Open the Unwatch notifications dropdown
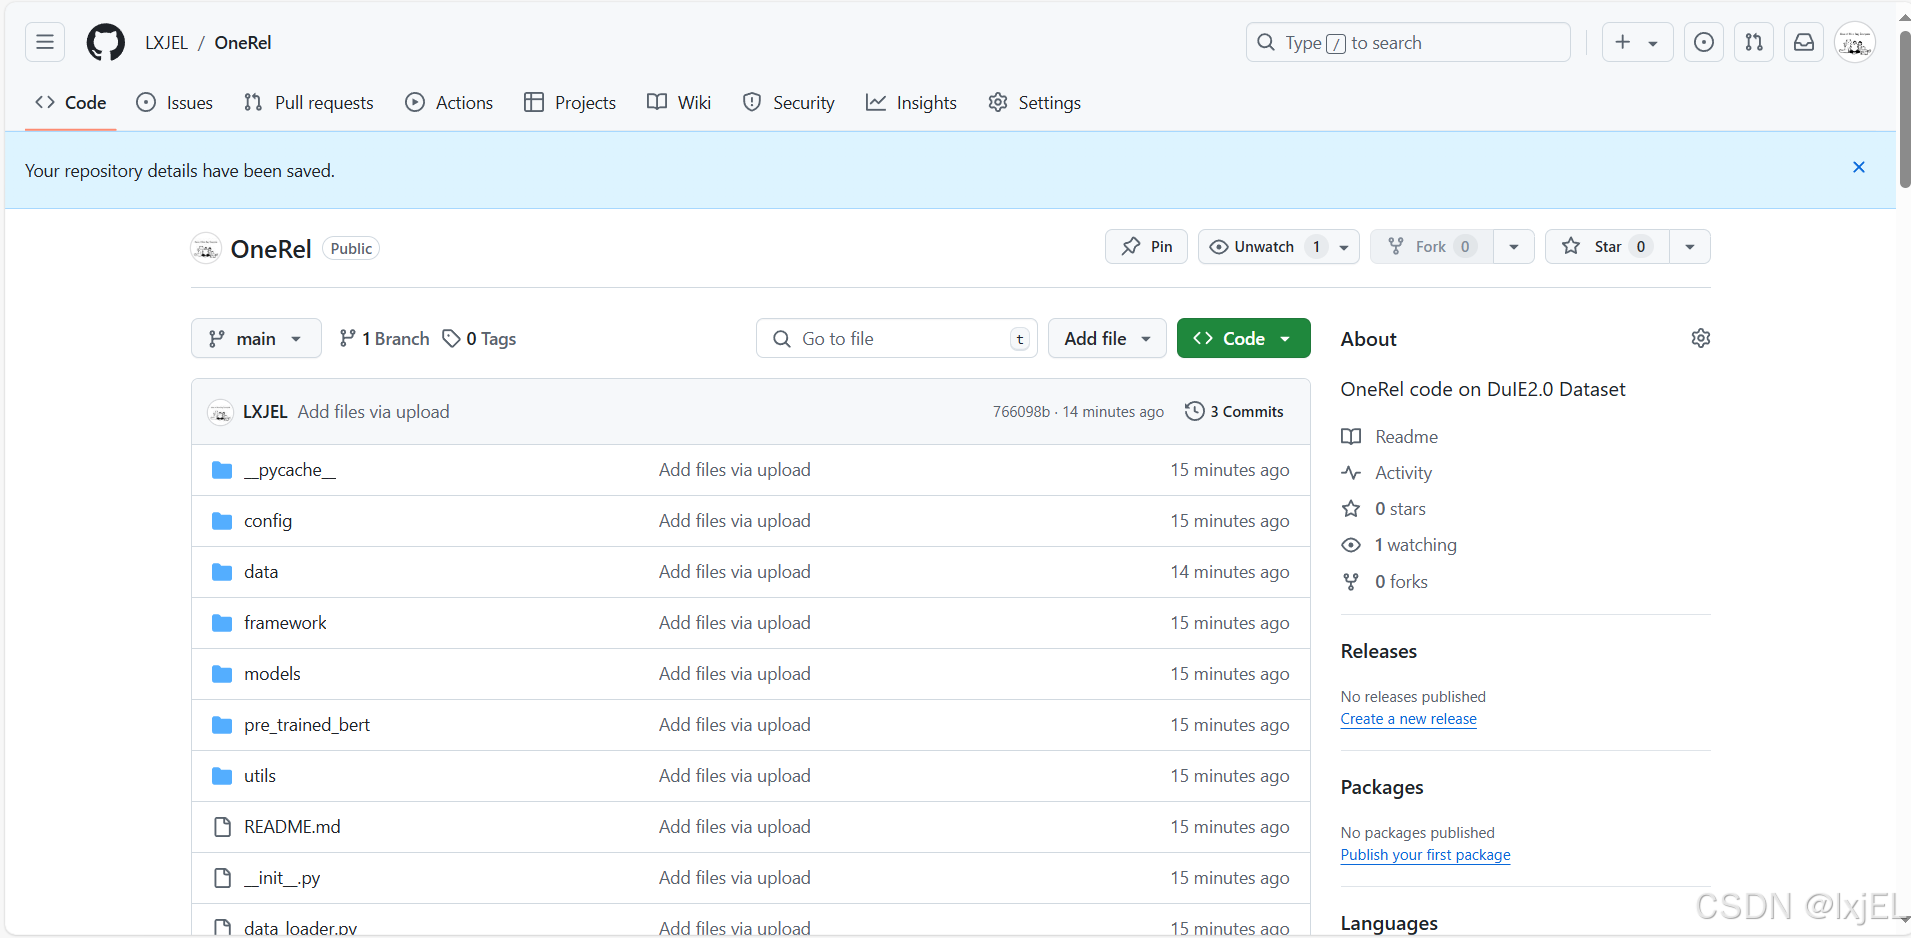 [x=1278, y=247]
